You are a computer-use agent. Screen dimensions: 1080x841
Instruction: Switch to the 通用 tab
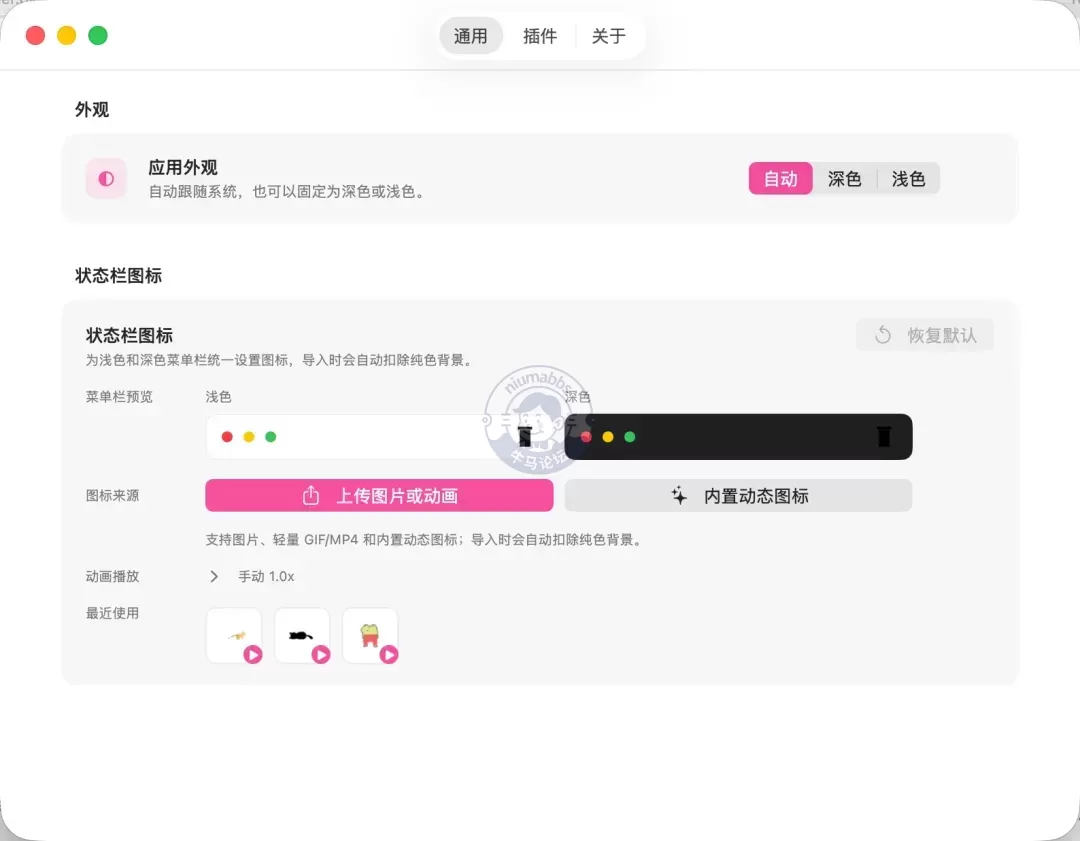(470, 36)
